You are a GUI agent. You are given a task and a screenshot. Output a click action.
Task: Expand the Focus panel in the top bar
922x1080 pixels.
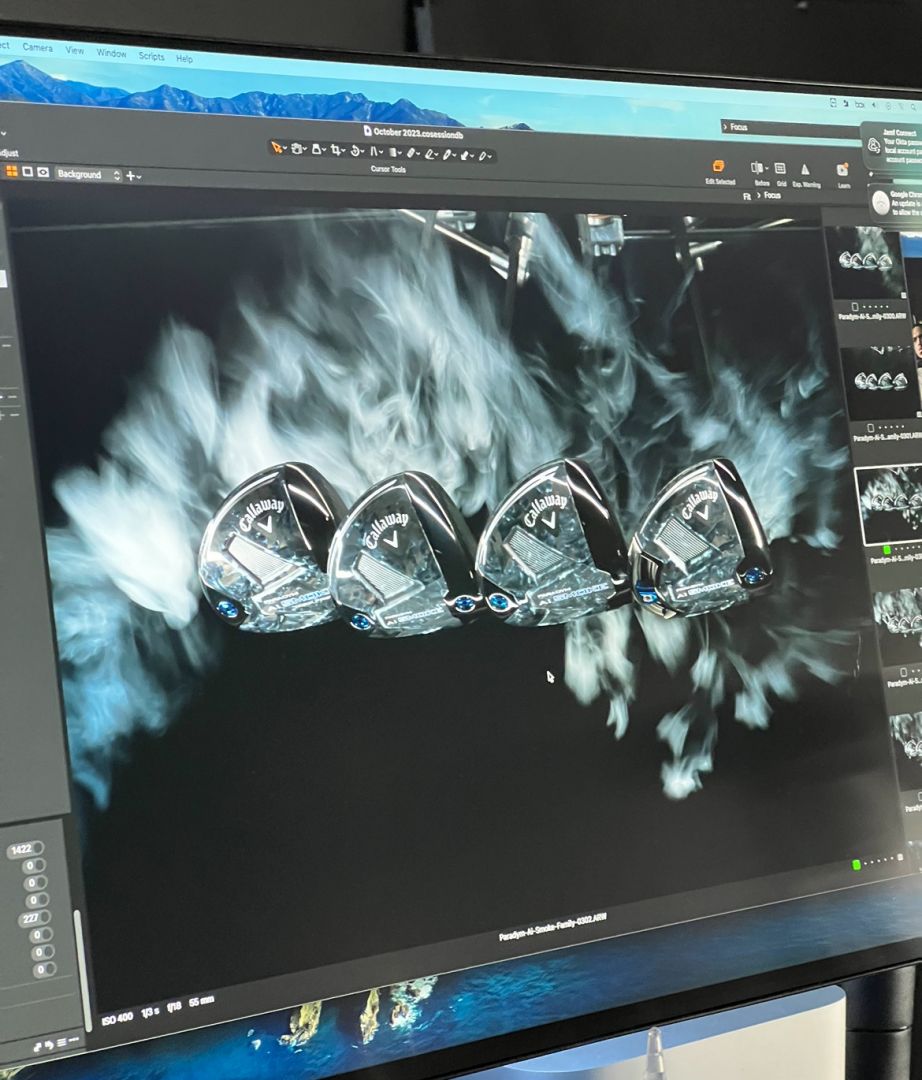tap(725, 127)
